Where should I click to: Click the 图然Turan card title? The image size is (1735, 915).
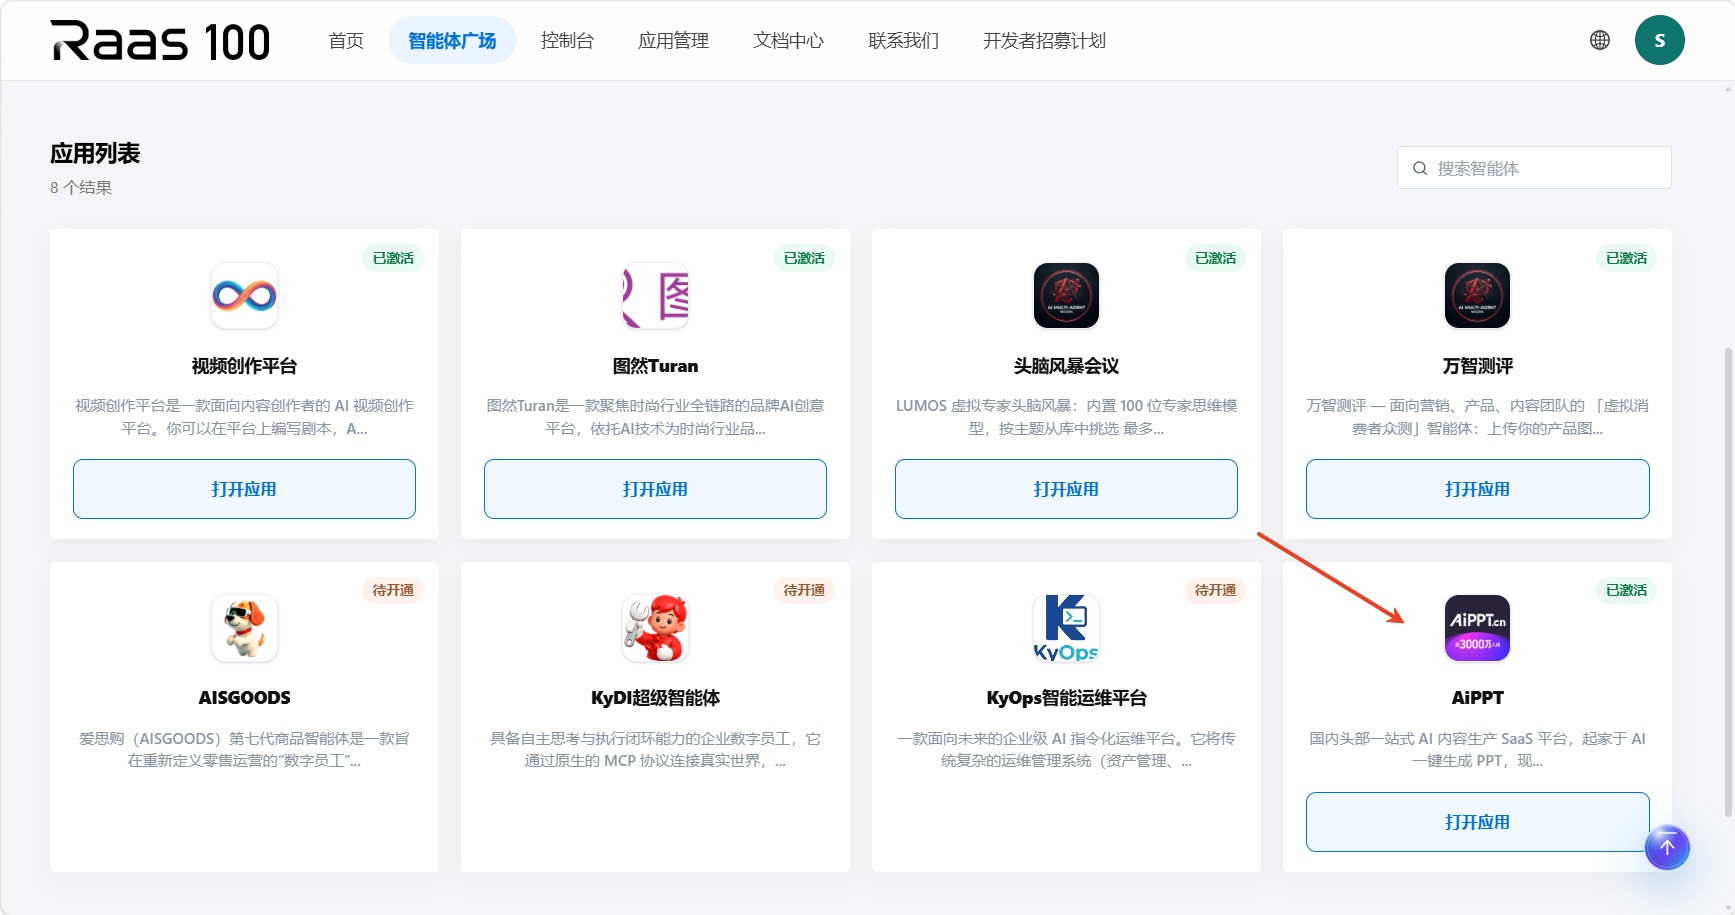point(655,366)
